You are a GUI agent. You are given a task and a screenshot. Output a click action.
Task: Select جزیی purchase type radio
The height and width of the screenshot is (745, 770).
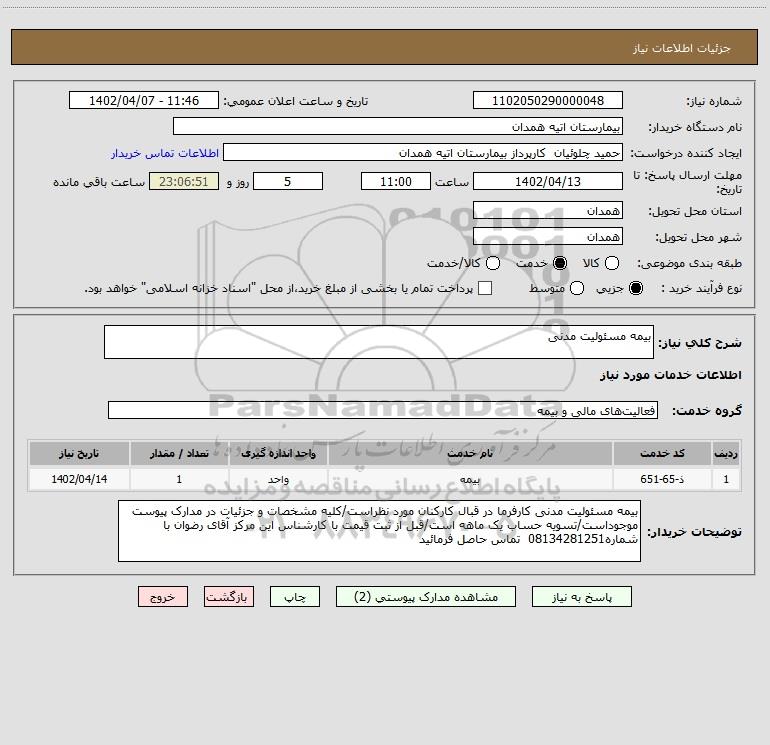pyautogui.click(x=635, y=288)
